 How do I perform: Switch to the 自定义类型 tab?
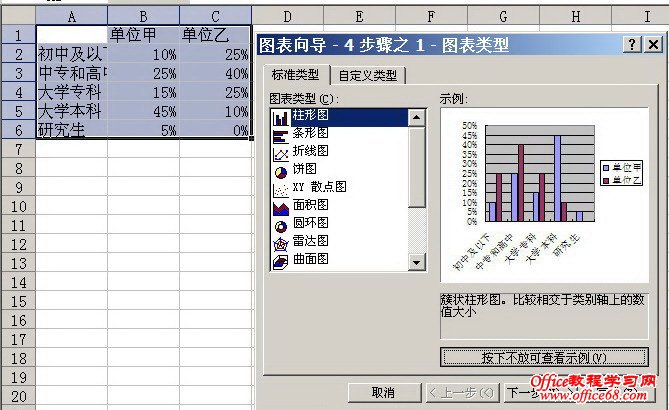coord(368,76)
